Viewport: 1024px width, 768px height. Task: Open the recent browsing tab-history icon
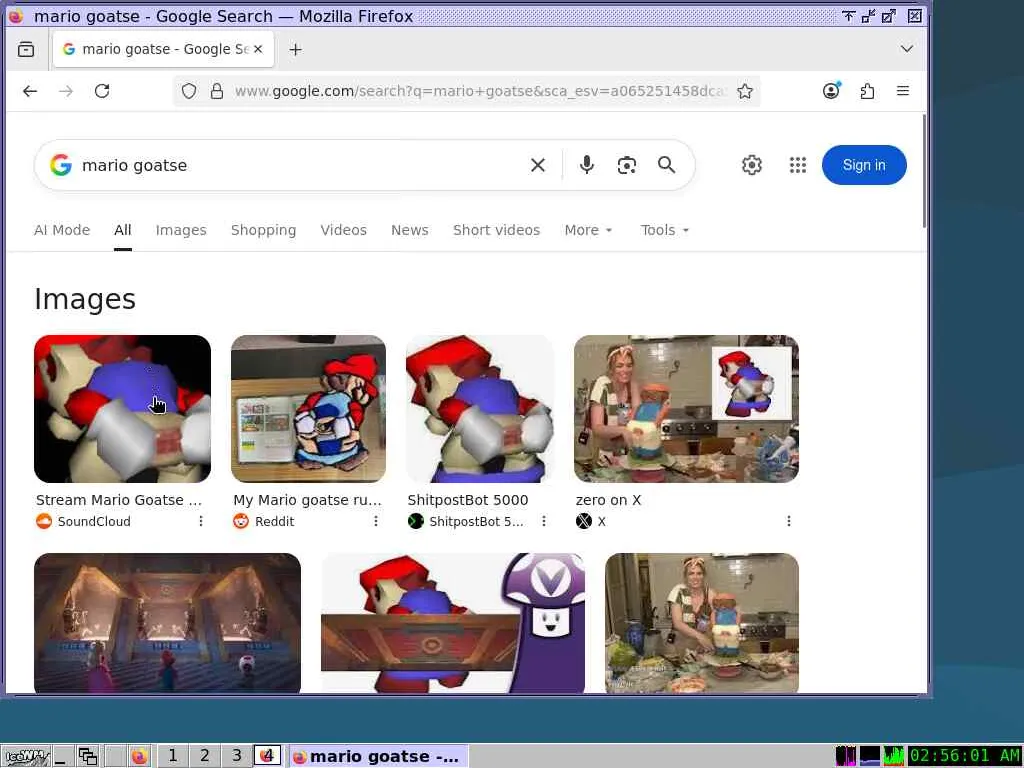(x=26, y=49)
